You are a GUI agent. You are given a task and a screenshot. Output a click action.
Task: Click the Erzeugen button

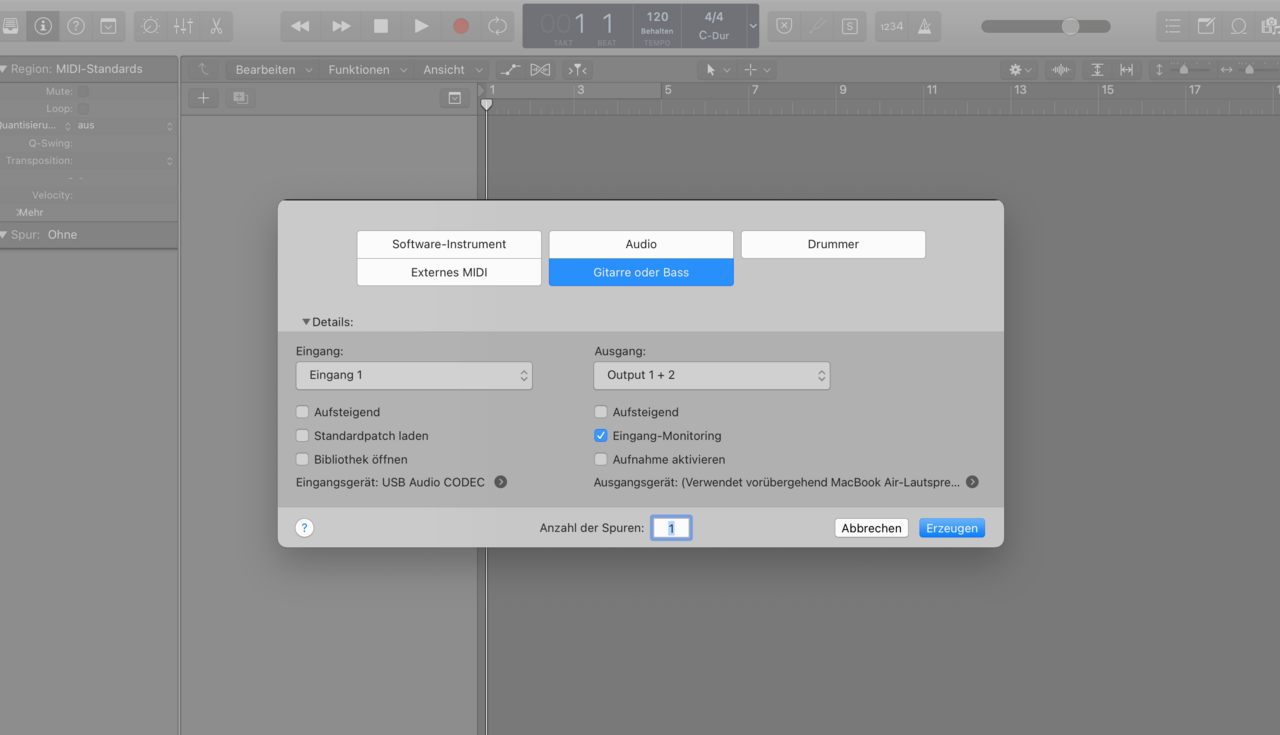(951, 528)
